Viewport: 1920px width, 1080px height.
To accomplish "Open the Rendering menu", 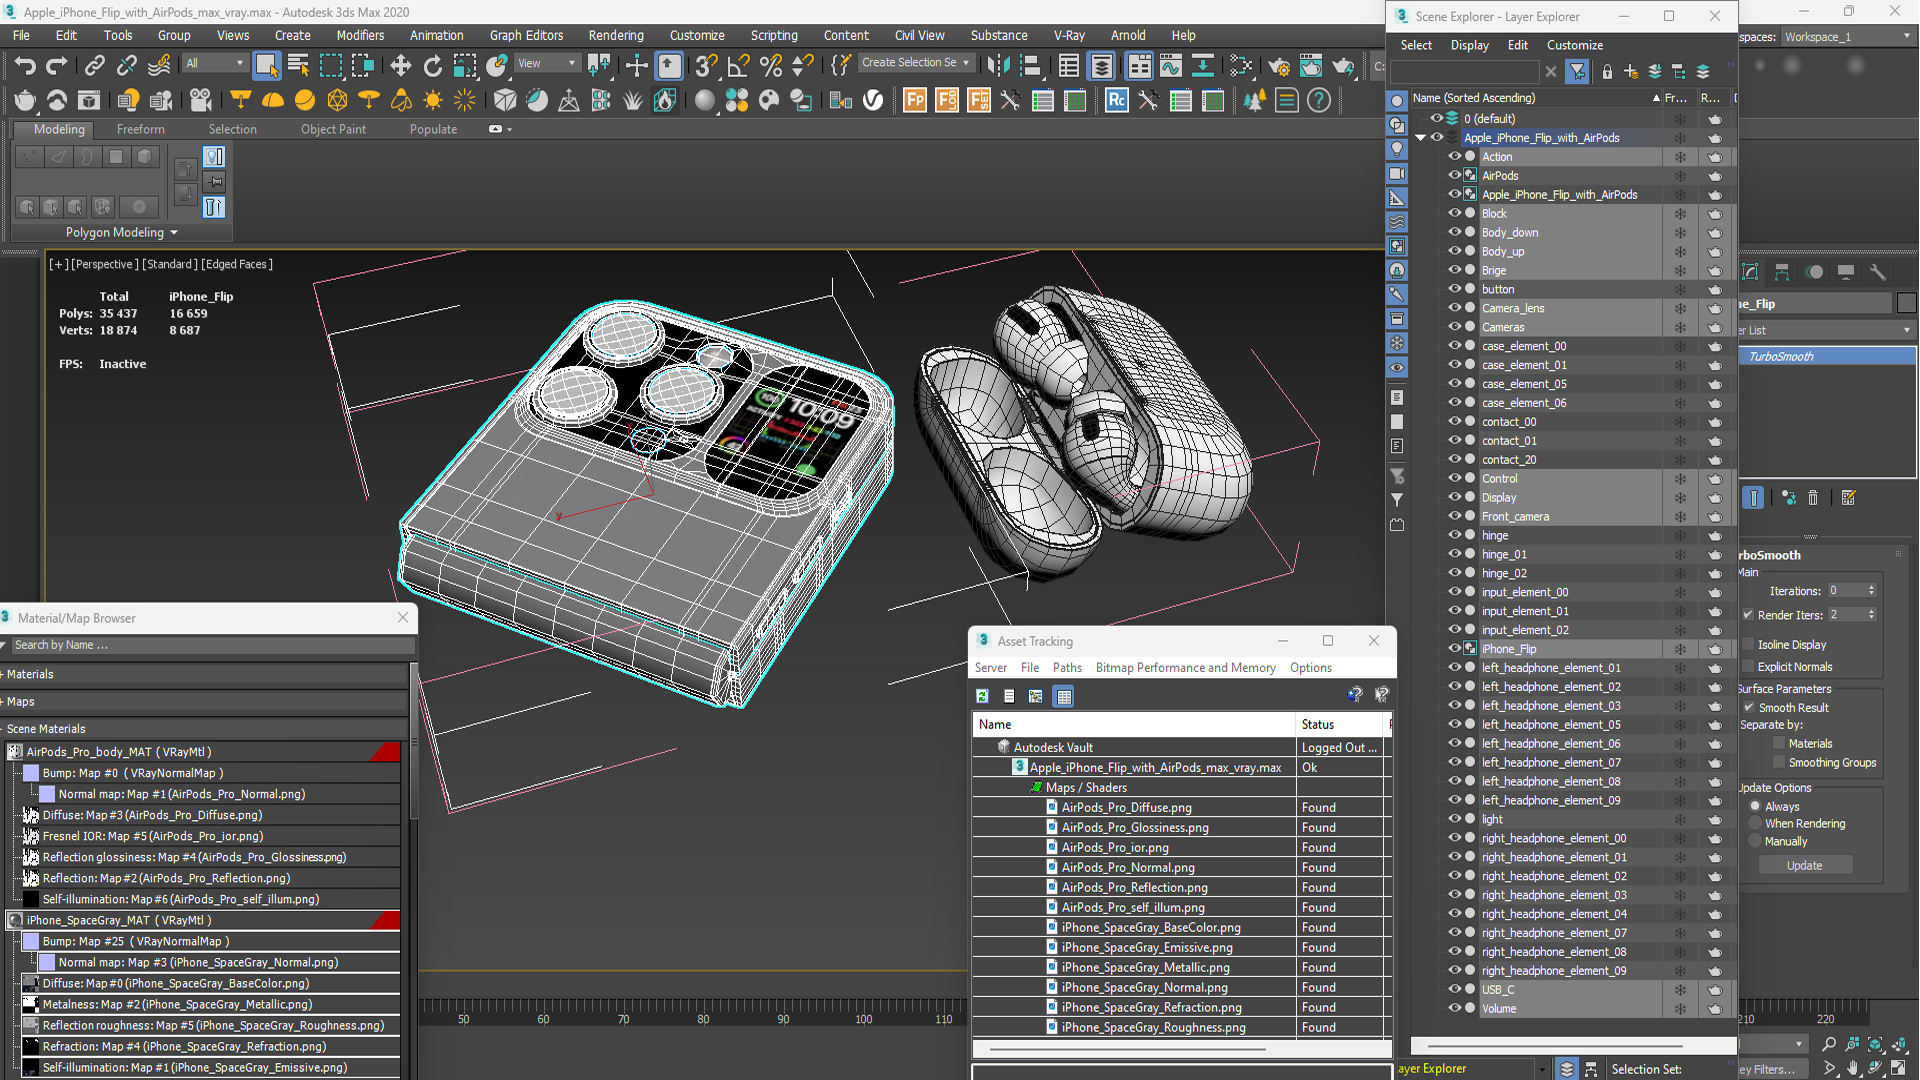I will point(615,35).
